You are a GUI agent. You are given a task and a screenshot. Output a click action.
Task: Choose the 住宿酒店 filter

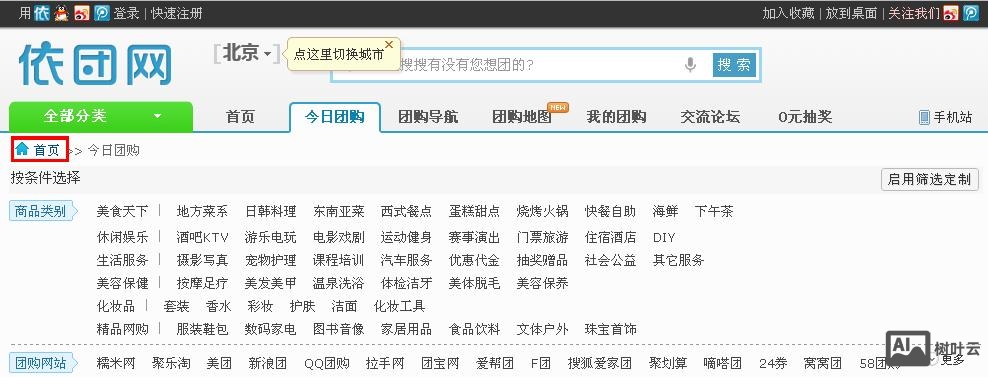611,237
